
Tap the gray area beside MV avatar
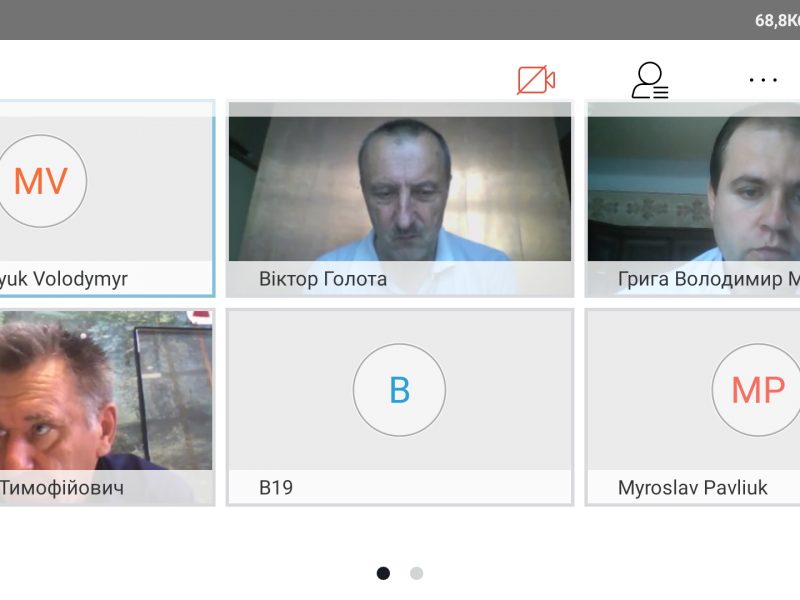tap(150, 182)
